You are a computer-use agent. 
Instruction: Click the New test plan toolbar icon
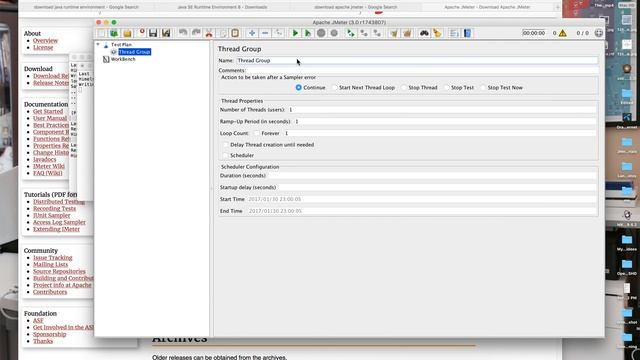tap(101, 33)
